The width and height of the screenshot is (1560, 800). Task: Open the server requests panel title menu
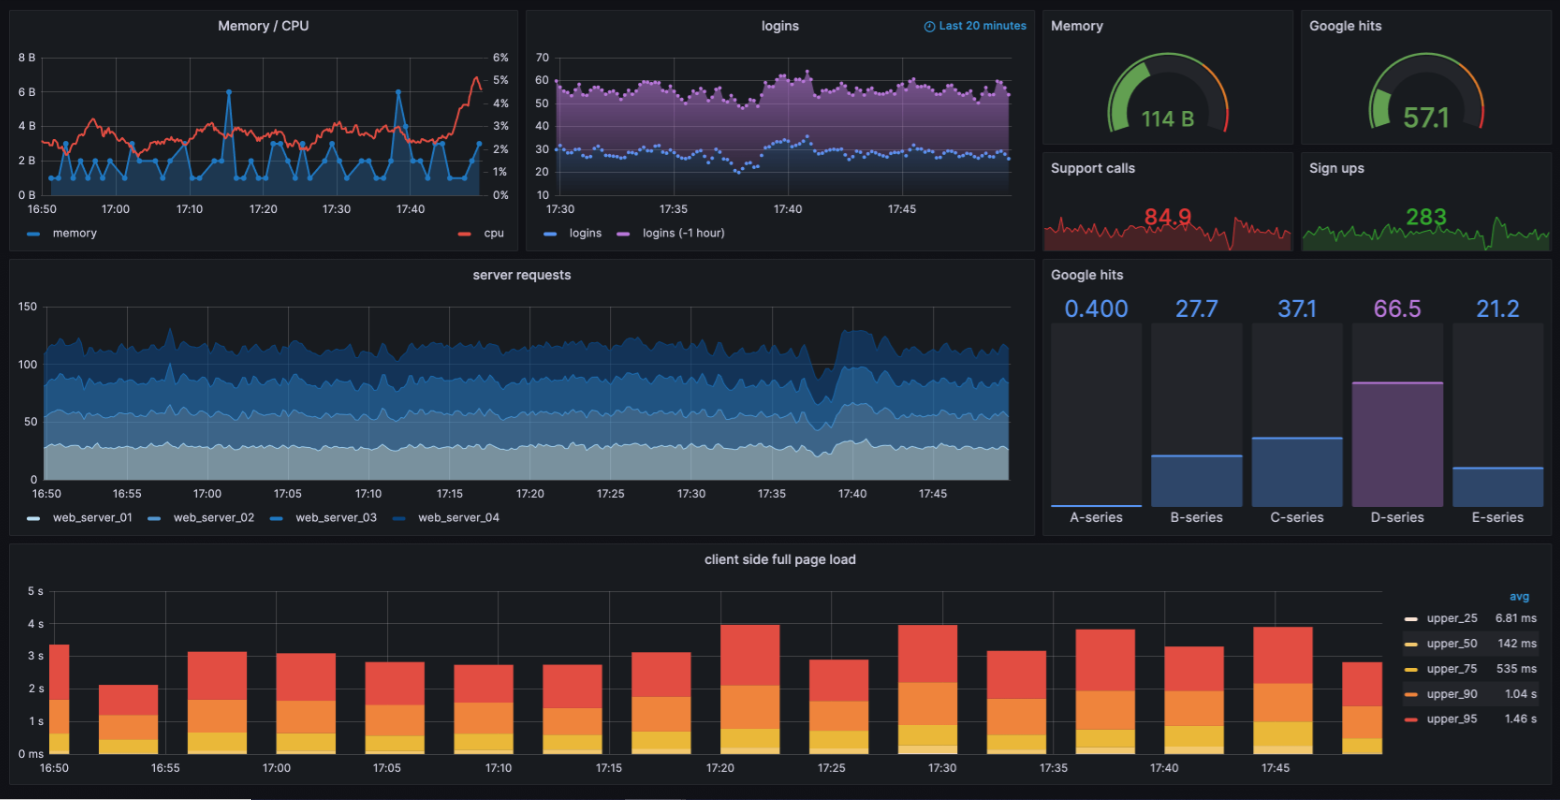[522, 275]
